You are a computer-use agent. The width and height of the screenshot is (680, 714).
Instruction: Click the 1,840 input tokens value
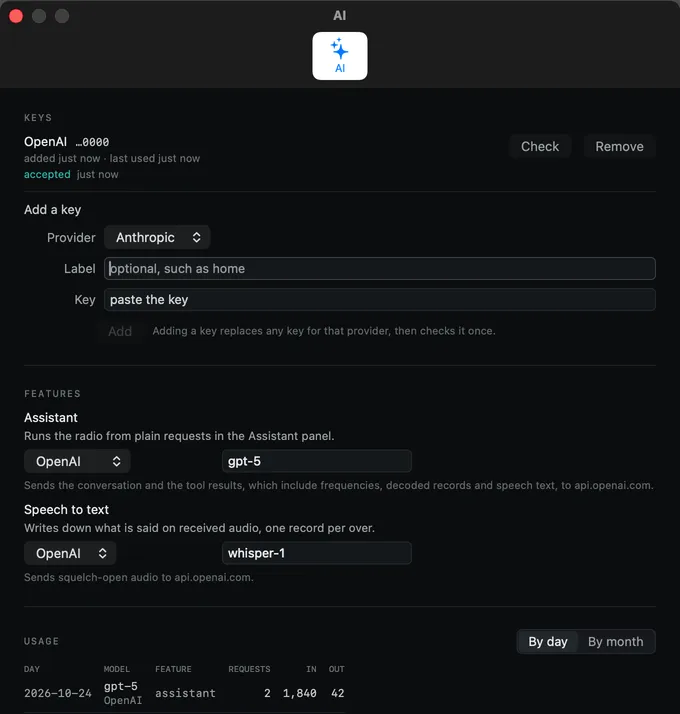click(x=299, y=693)
